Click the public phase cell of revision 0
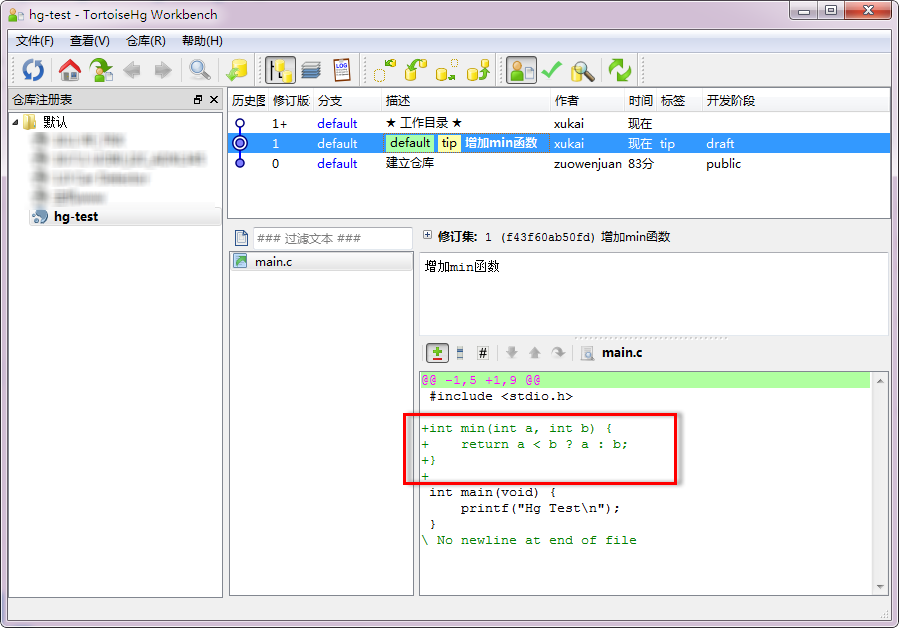 723,164
